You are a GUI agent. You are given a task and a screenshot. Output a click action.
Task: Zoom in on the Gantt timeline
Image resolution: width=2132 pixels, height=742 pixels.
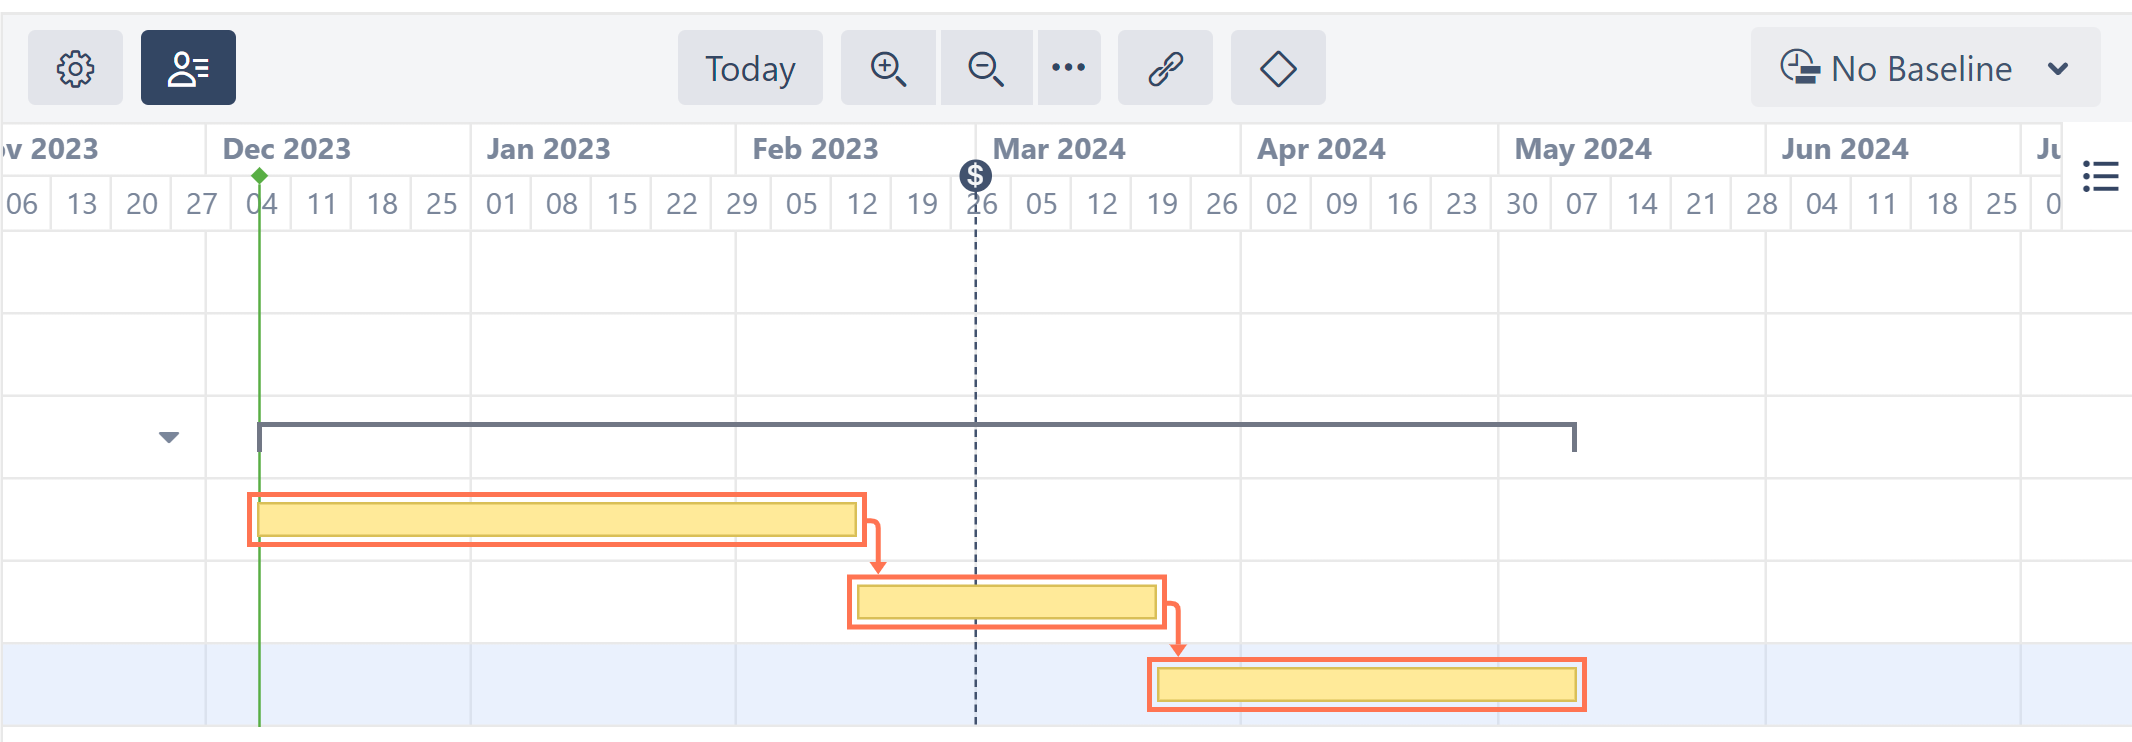(x=888, y=68)
